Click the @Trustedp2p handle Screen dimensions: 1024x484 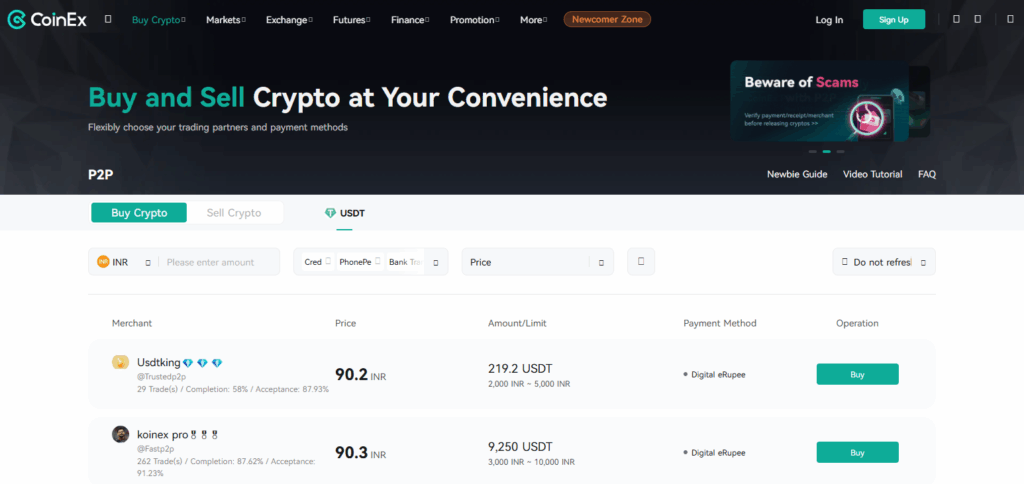tap(161, 377)
